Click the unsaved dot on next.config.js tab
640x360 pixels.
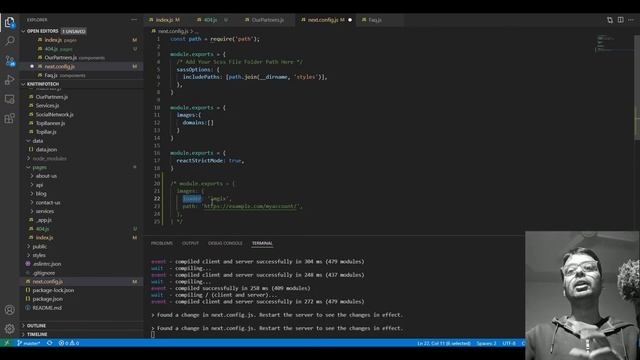point(350,20)
